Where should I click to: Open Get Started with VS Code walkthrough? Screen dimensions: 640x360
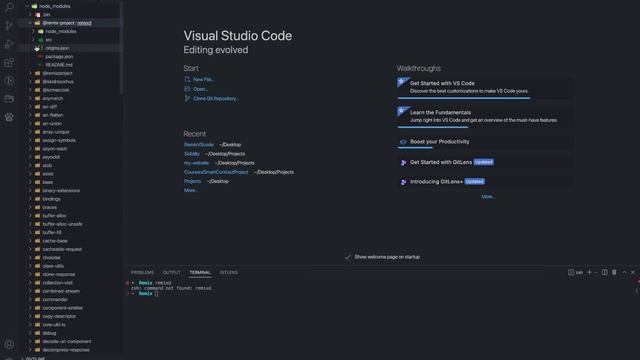pos(484,87)
